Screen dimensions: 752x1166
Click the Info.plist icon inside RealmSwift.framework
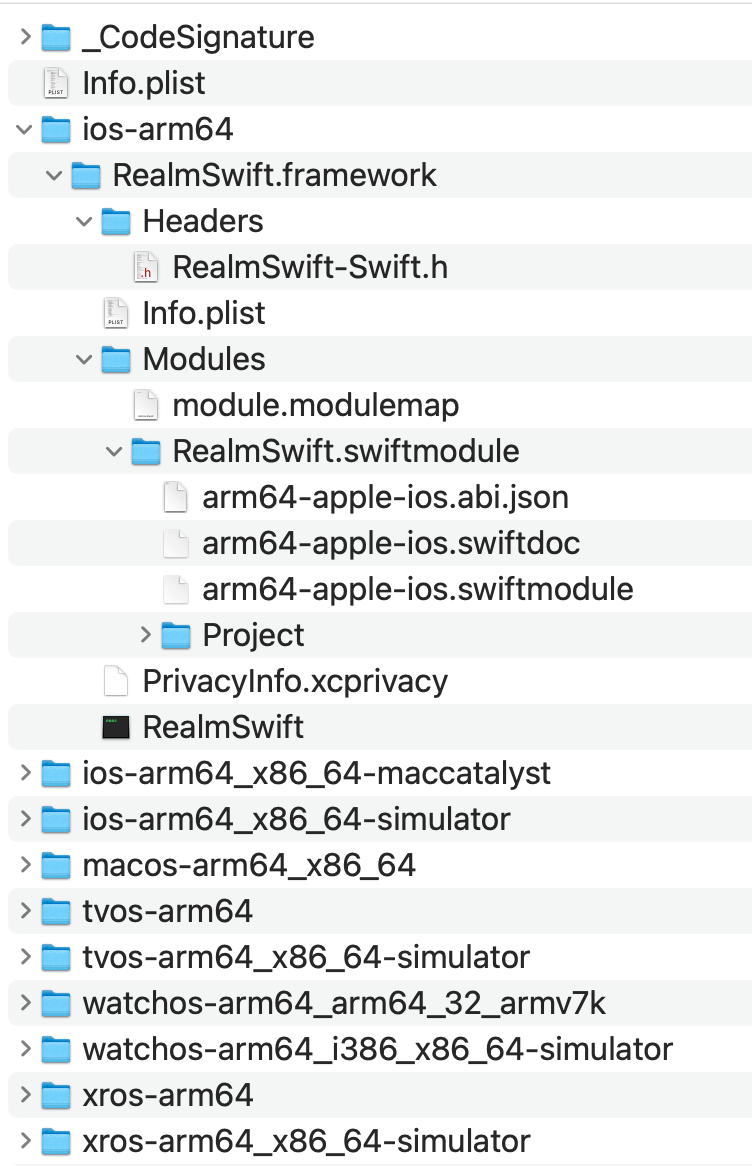(x=116, y=314)
